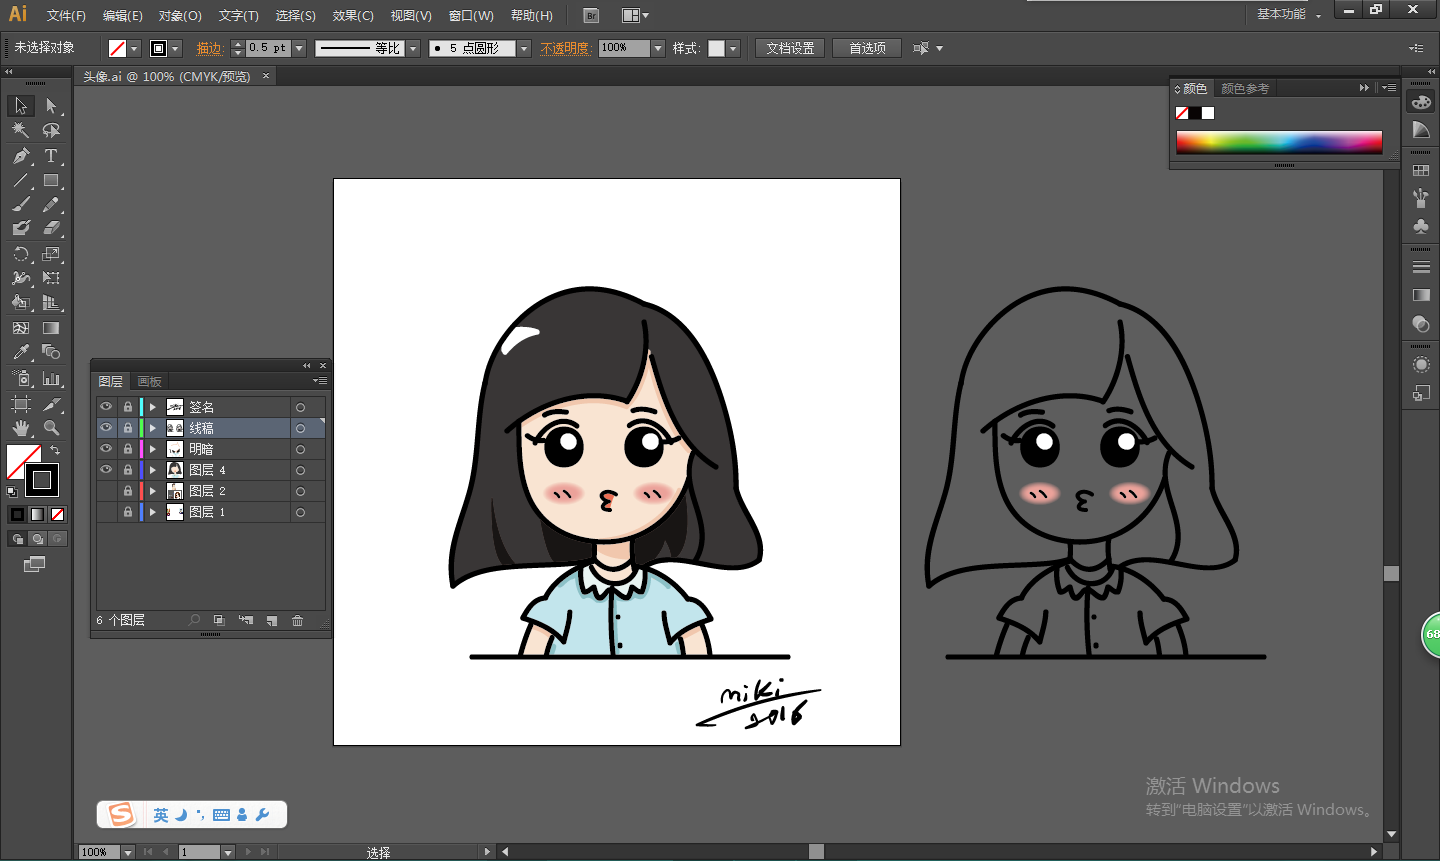Expand the 明暗 layer triangle

153,449
